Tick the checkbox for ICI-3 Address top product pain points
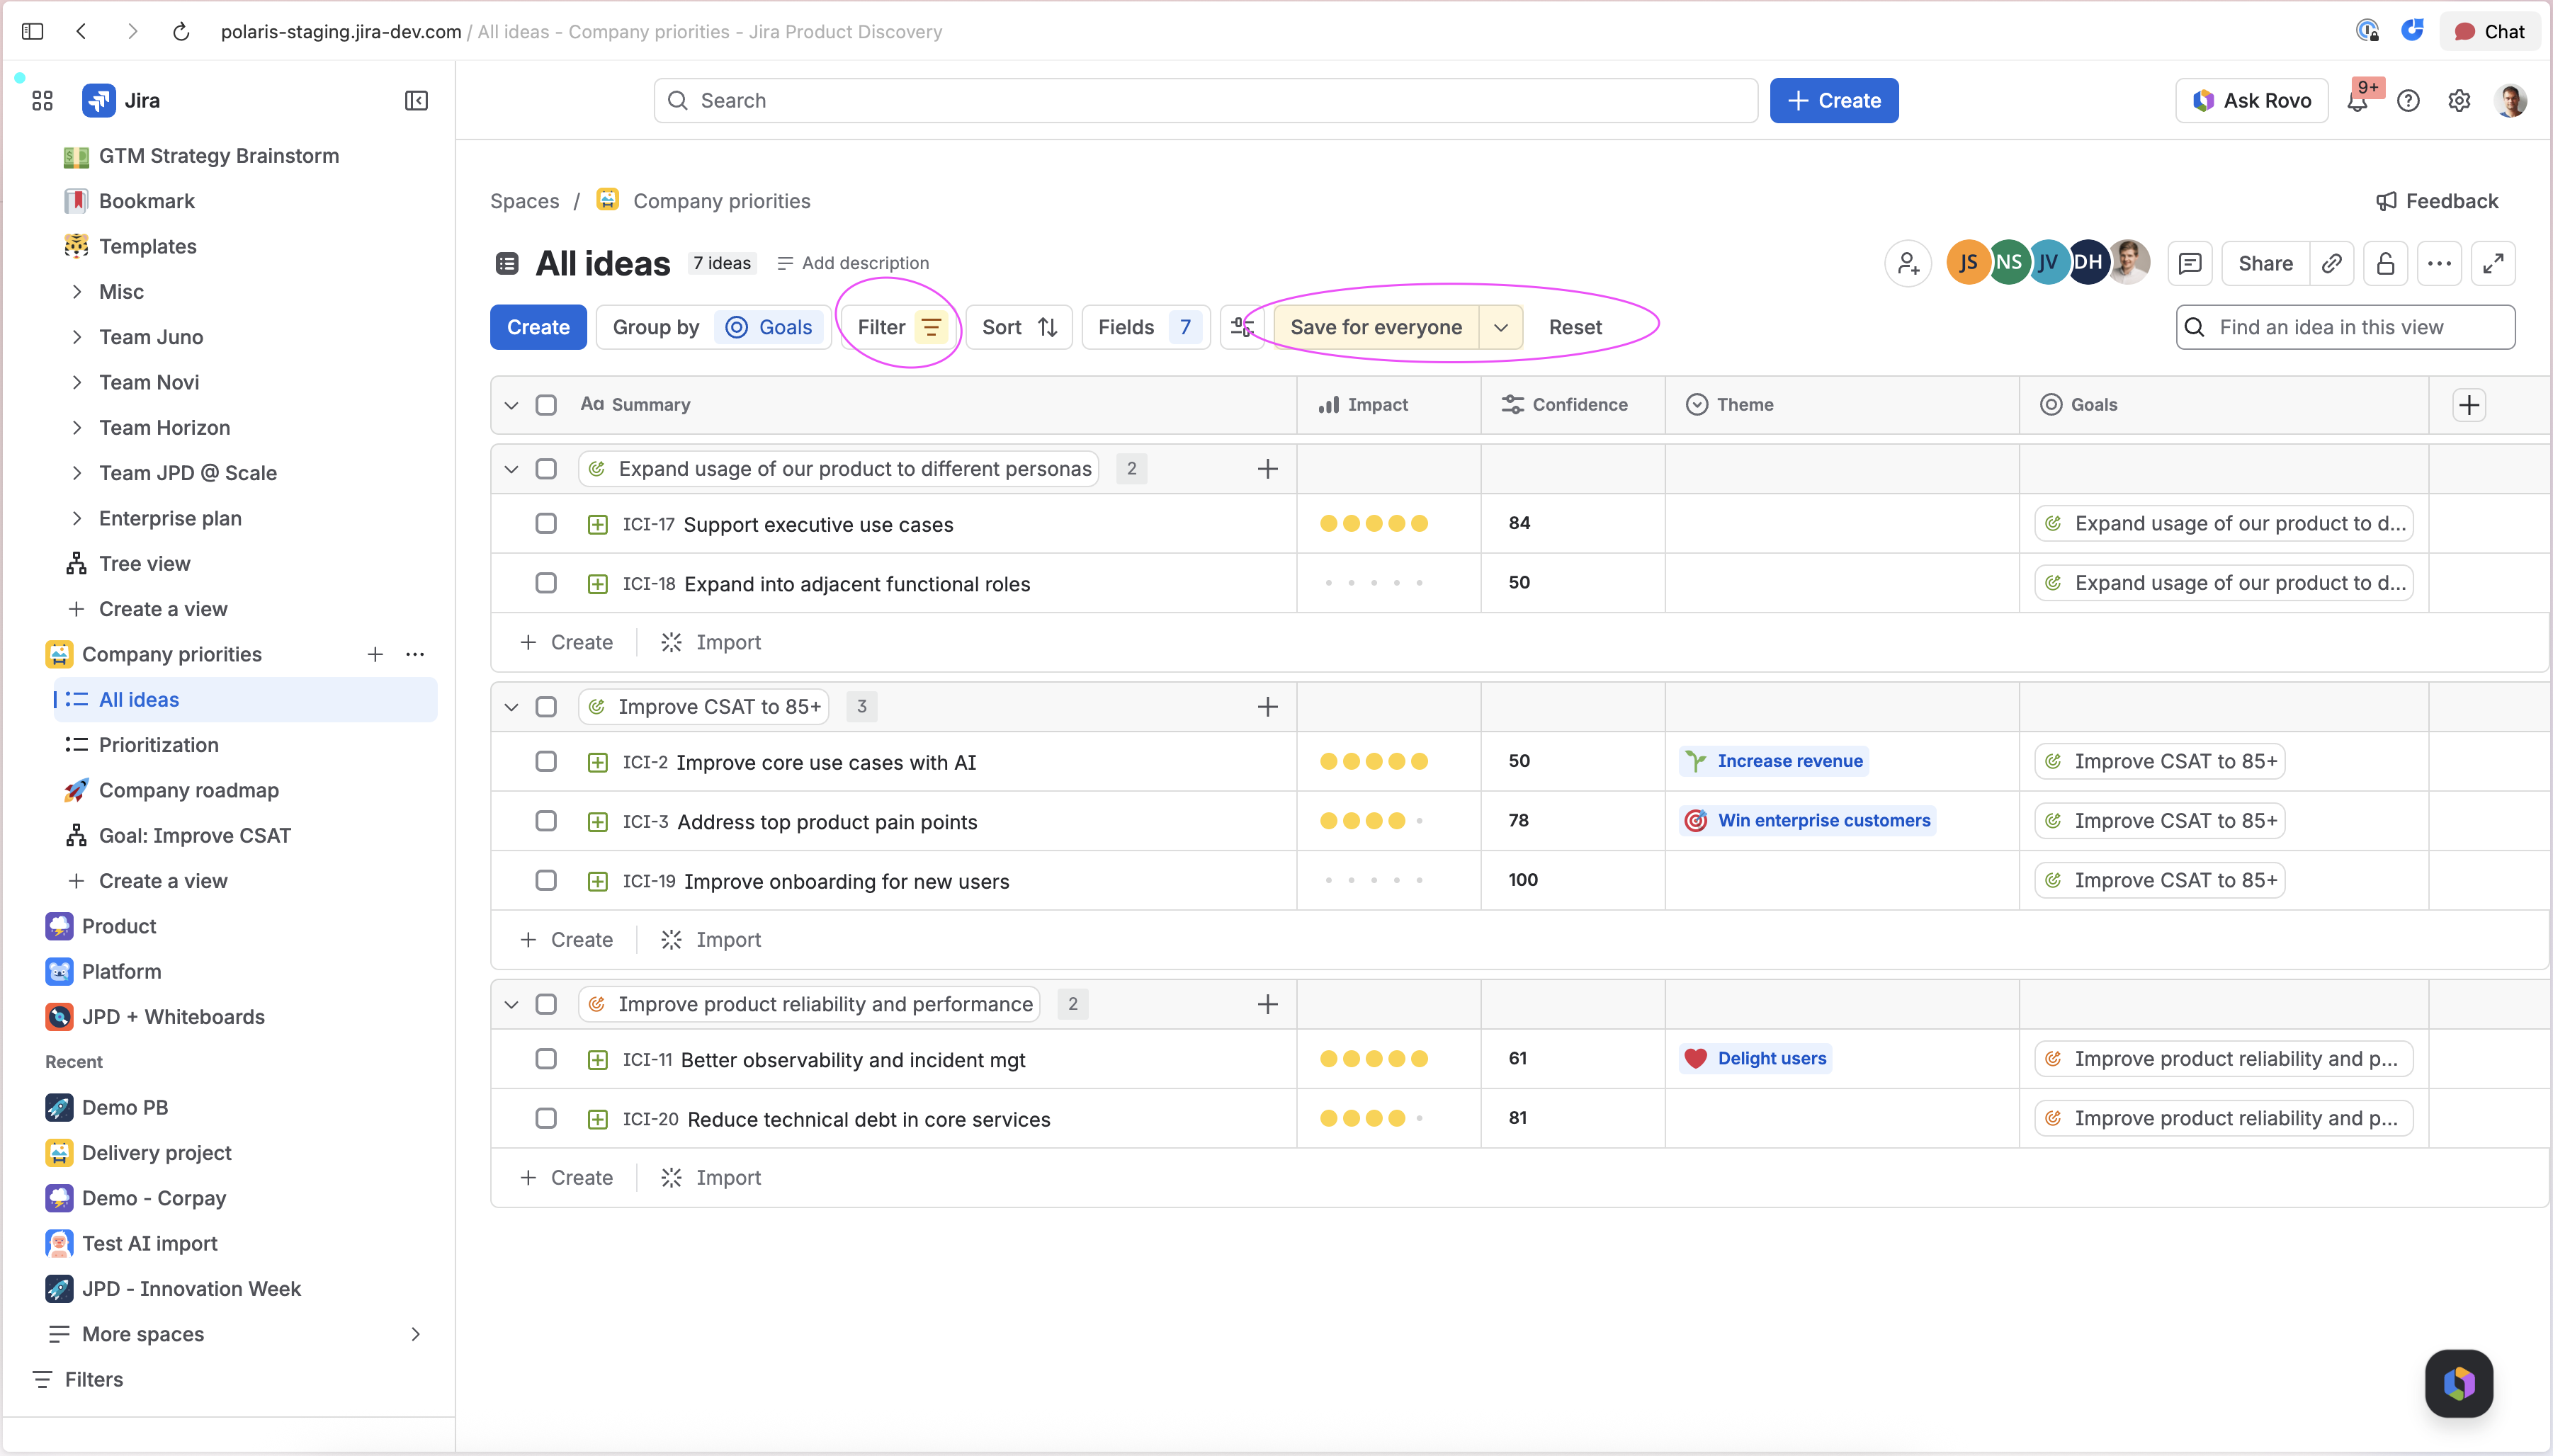The height and width of the screenshot is (1456, 2553). click(546, 821)
